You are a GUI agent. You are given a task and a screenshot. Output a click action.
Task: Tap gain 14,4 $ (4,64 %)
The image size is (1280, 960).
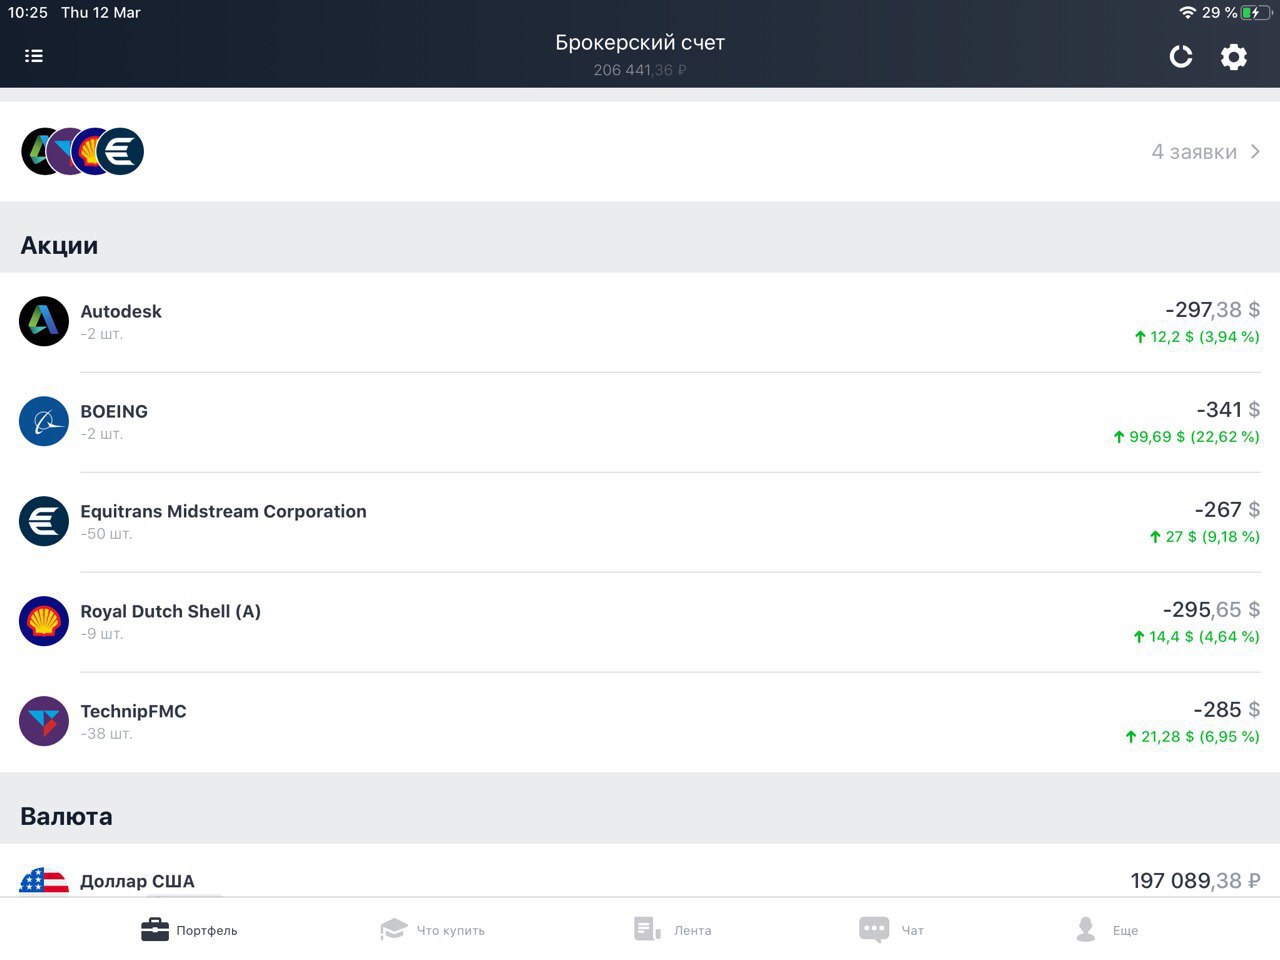1196,637
